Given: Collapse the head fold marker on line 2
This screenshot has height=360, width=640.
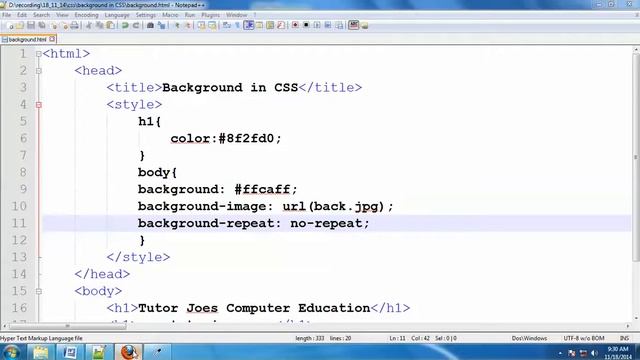Looking at the screenshot, I should click(x=39, y=71).
